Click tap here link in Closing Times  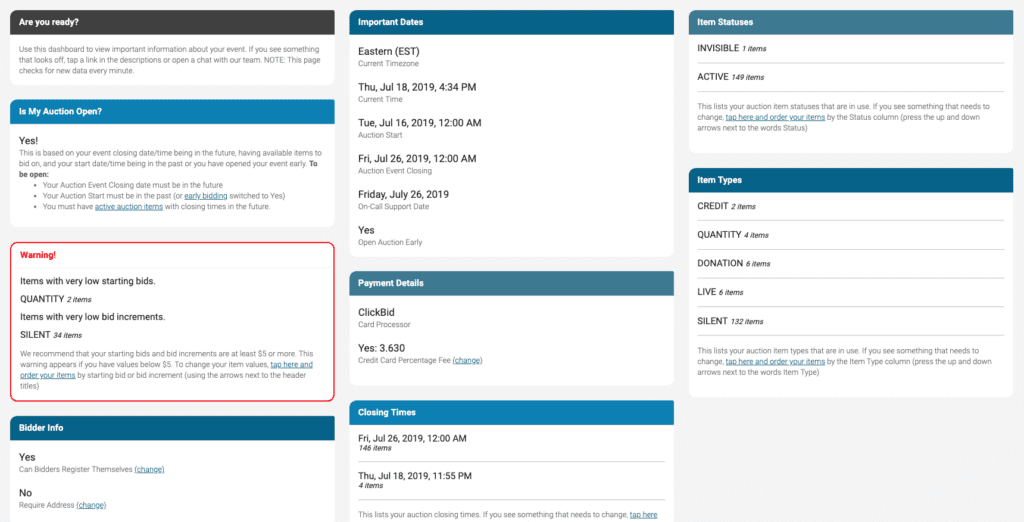[643, 514]
